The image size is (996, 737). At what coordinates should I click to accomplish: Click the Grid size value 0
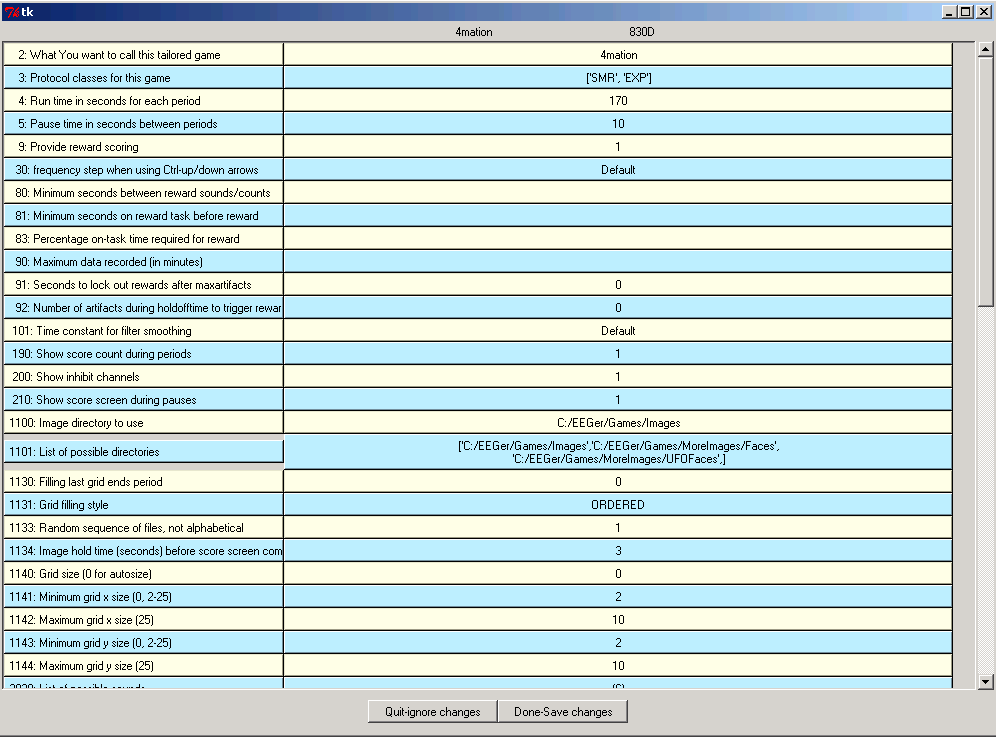[x=618, y=573]
